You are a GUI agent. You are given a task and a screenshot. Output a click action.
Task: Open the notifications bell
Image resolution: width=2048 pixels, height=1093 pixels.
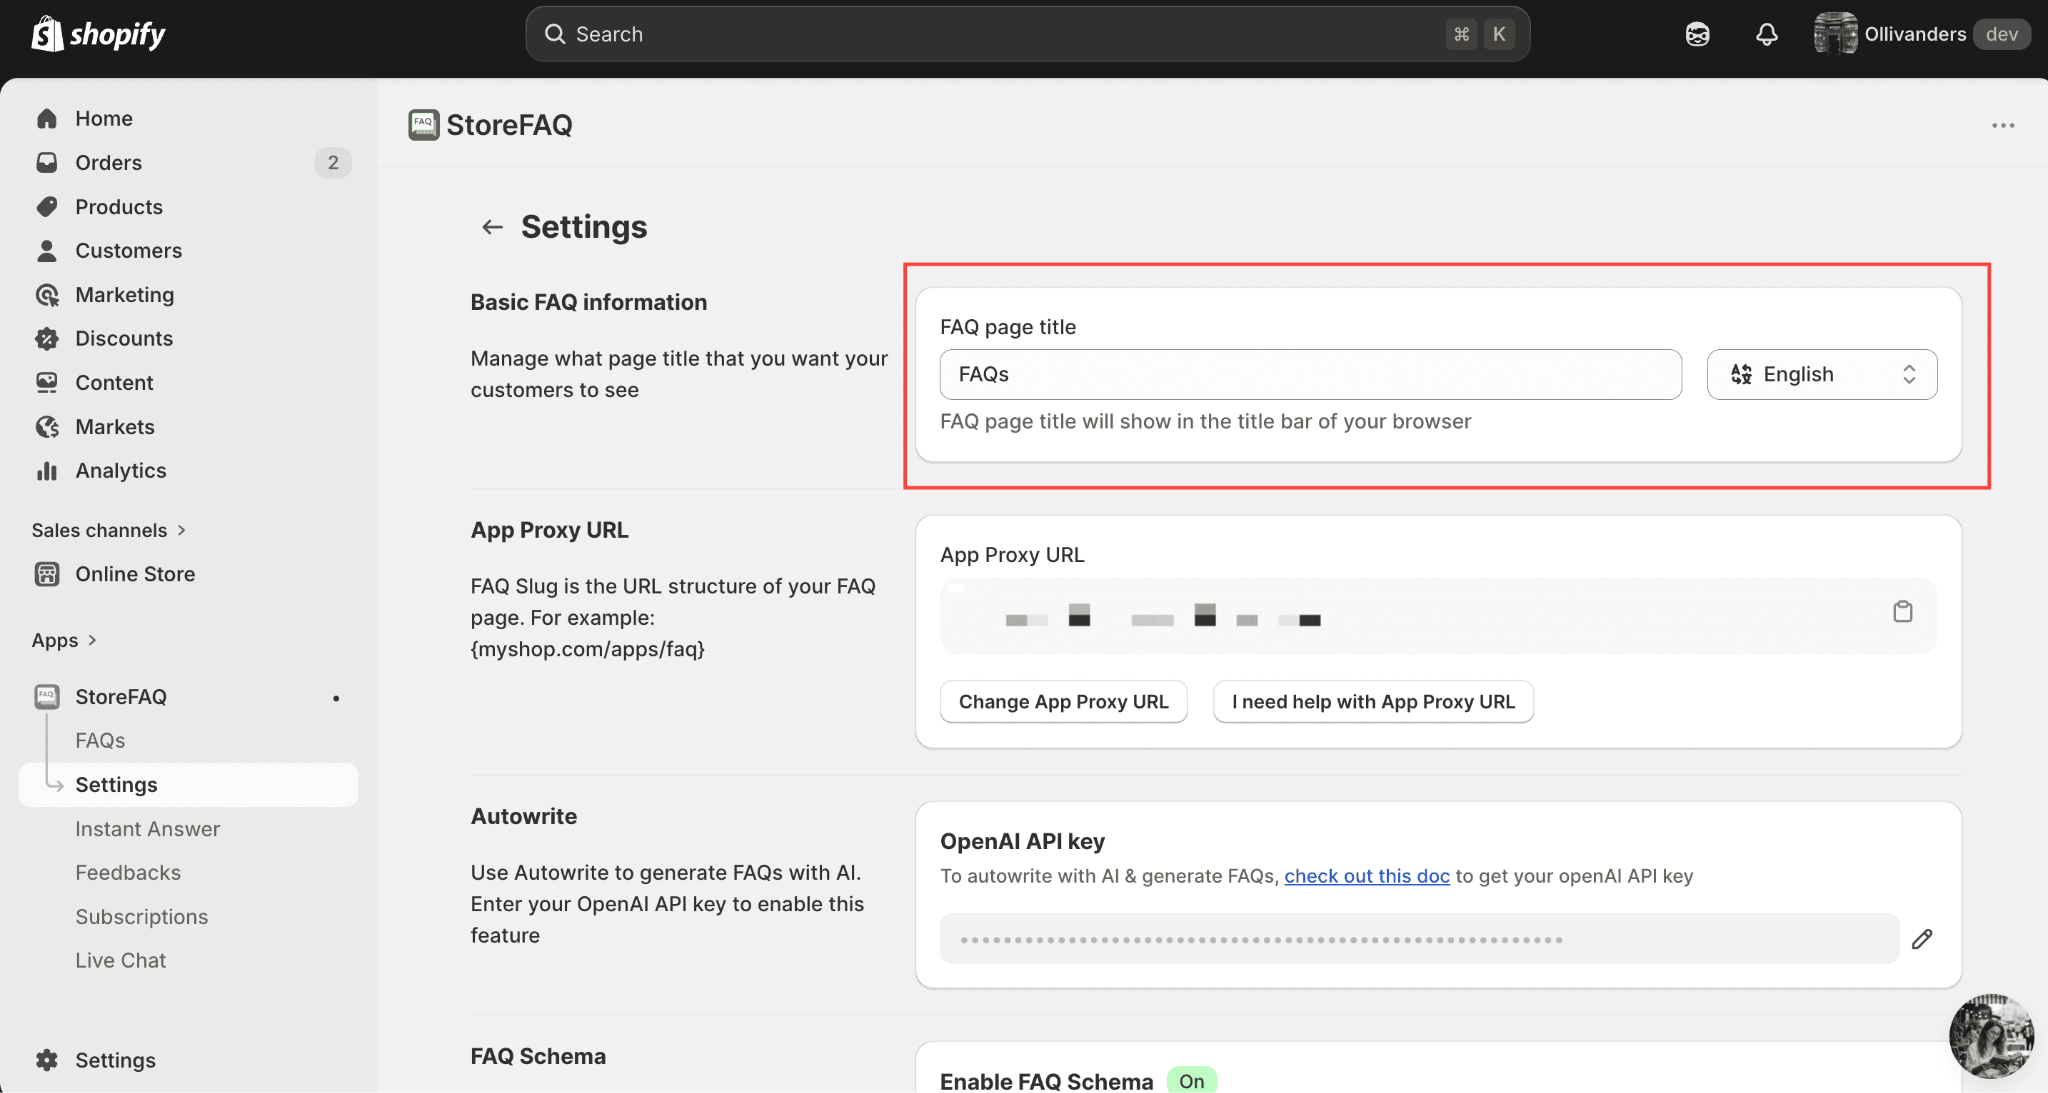click(x=1767, y=34)
